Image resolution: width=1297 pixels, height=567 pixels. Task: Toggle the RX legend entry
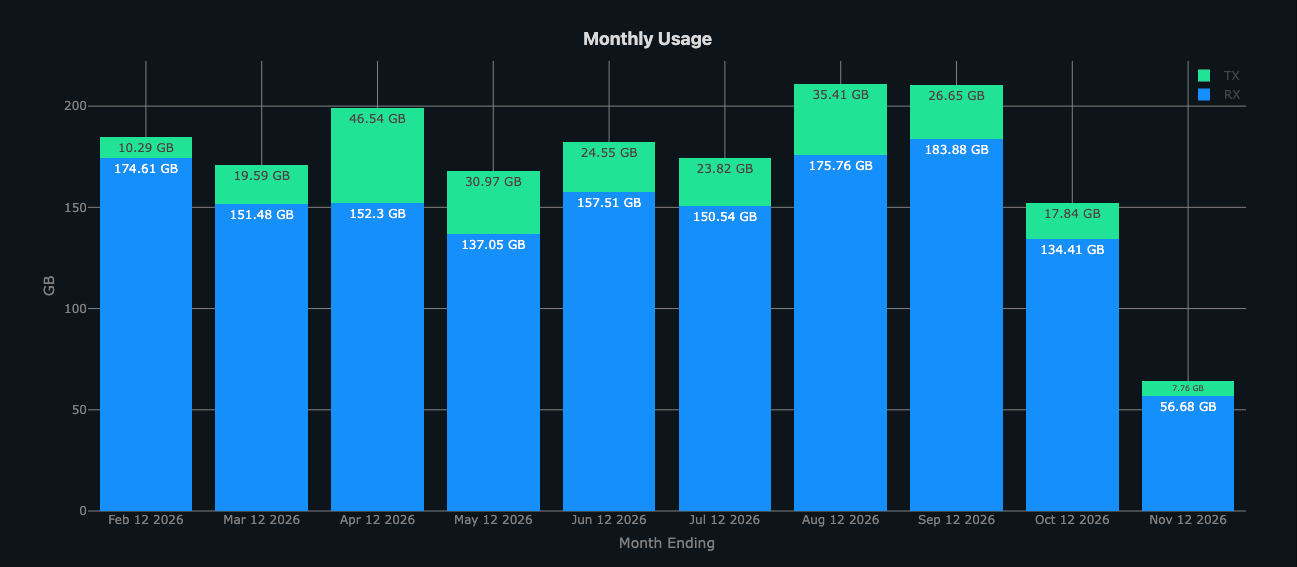coord(1218,95)
